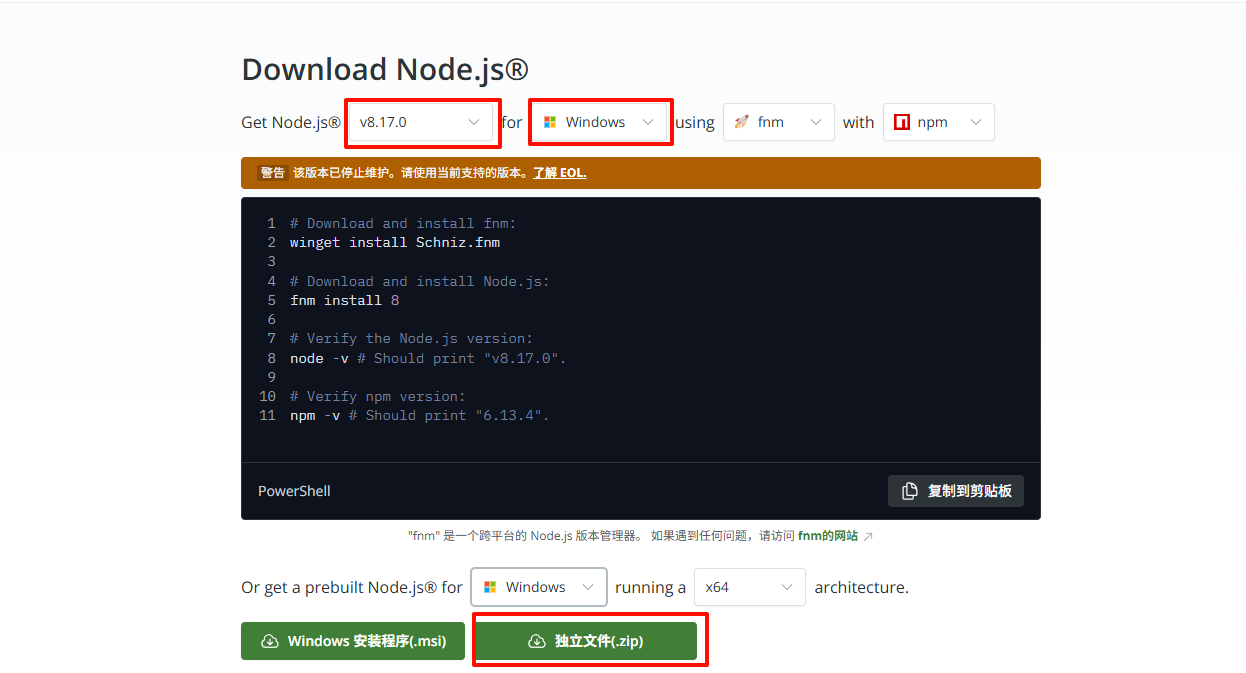Image resolution: width=1246 pixels, height=673 pixels.
Task: Click the 'npm -v' code line
Action: click(420, 415)
